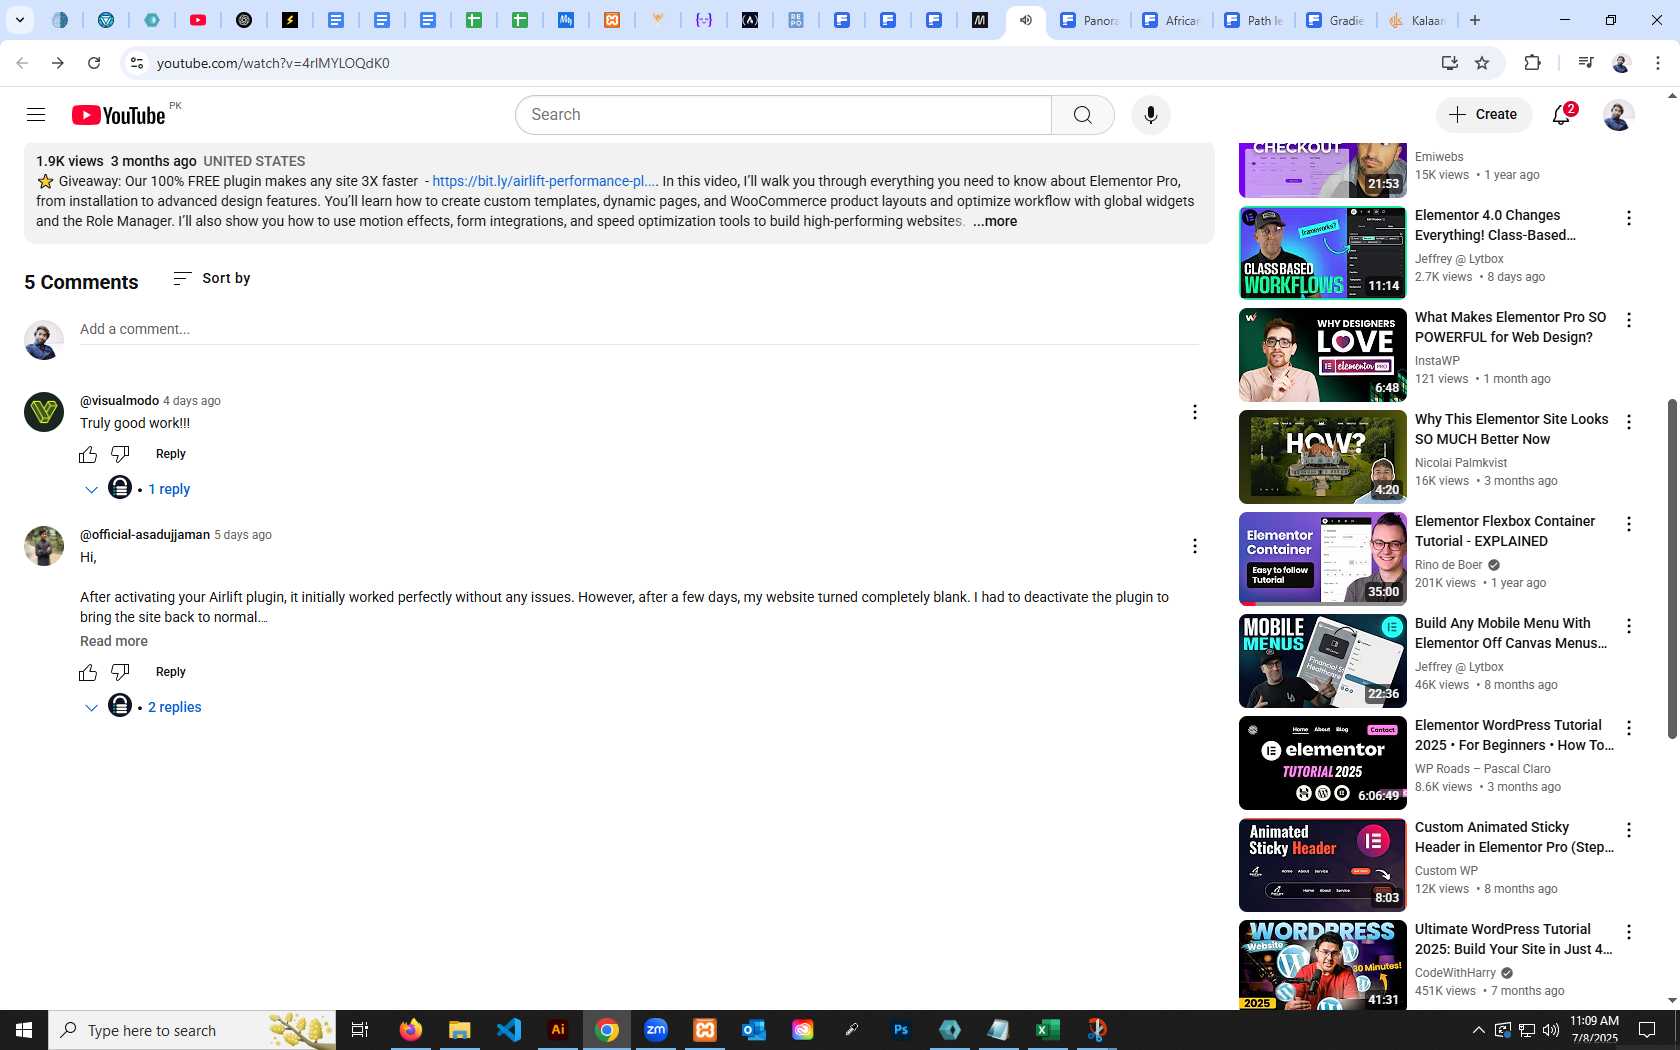Switch to the Path le browser tab
The image size is (1680, 1050).
1252,20
